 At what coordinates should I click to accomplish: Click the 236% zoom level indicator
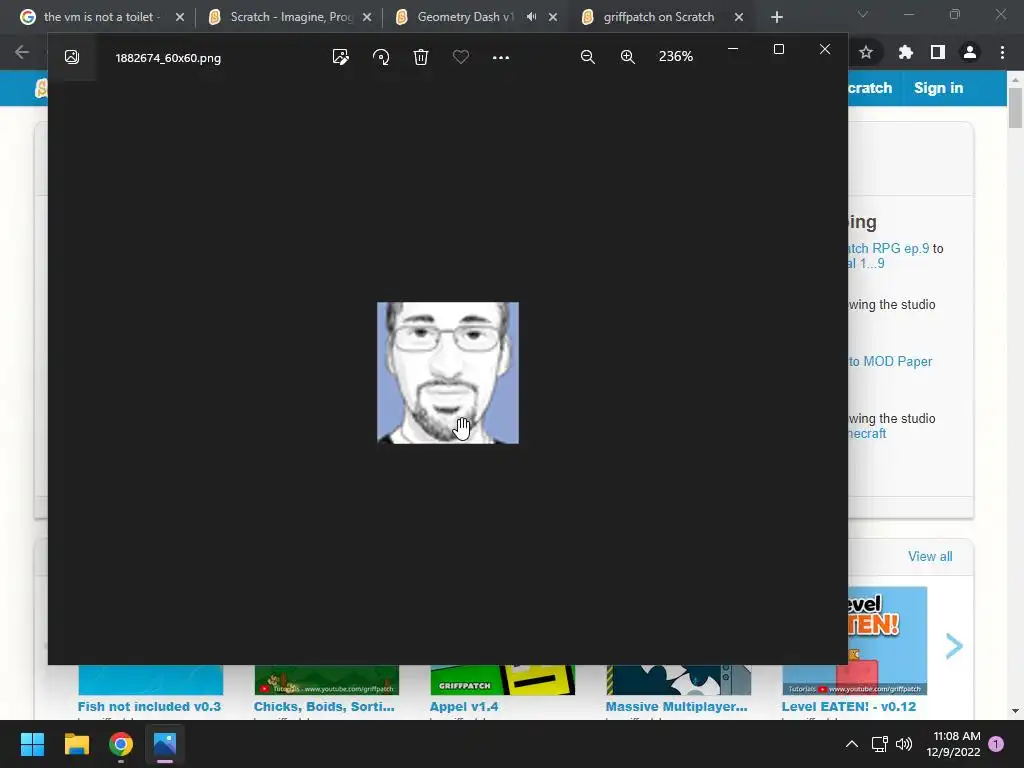[x=675, y=57]
